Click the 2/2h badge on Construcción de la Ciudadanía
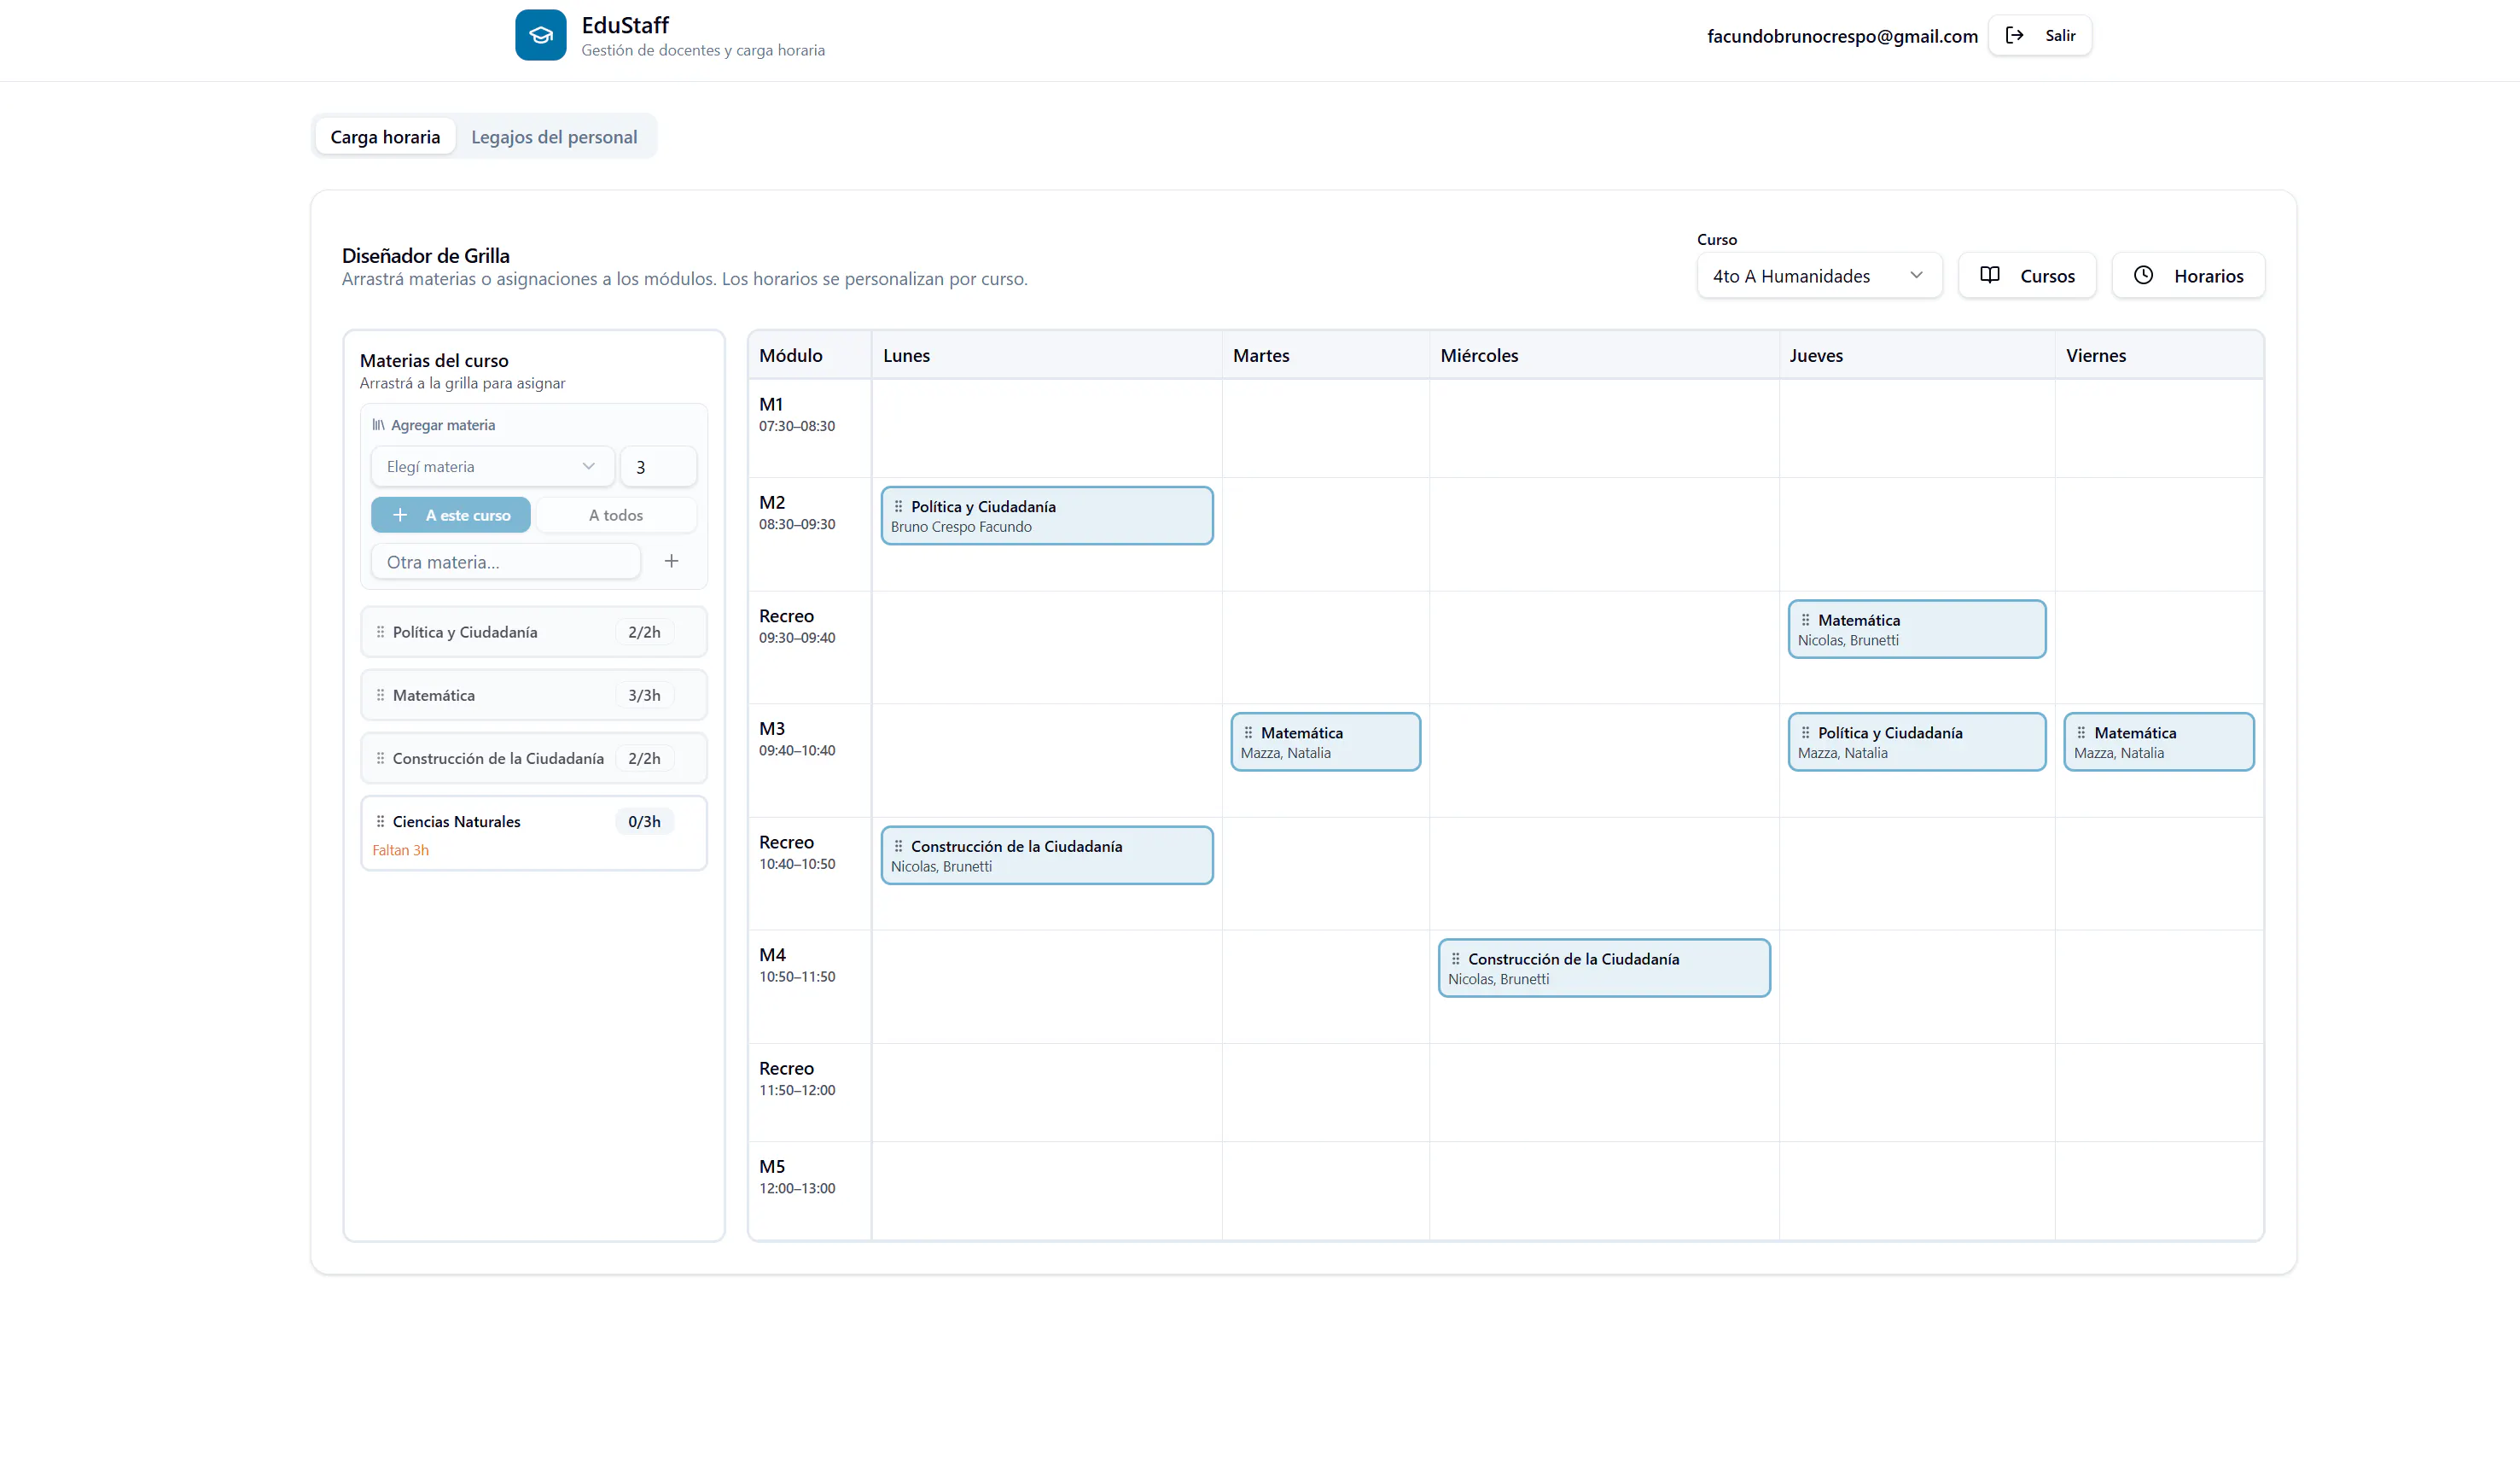 (x=644, y=758)
